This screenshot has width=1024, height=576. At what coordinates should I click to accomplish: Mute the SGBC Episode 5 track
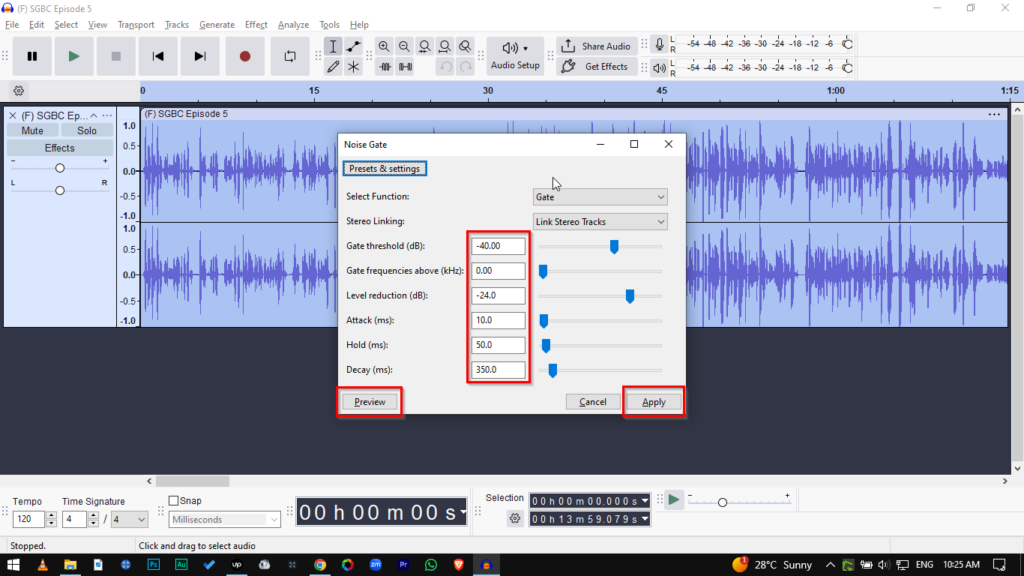(32, 131)
